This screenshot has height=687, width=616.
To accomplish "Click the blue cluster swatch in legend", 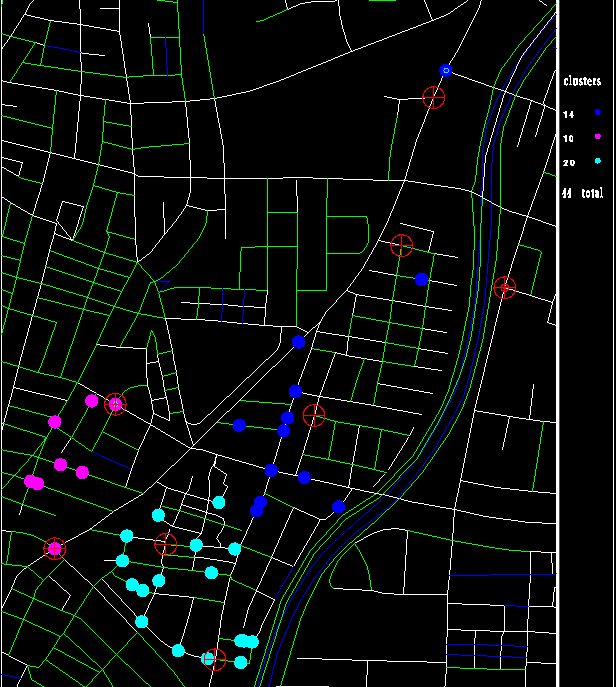I will coord(598,113).
